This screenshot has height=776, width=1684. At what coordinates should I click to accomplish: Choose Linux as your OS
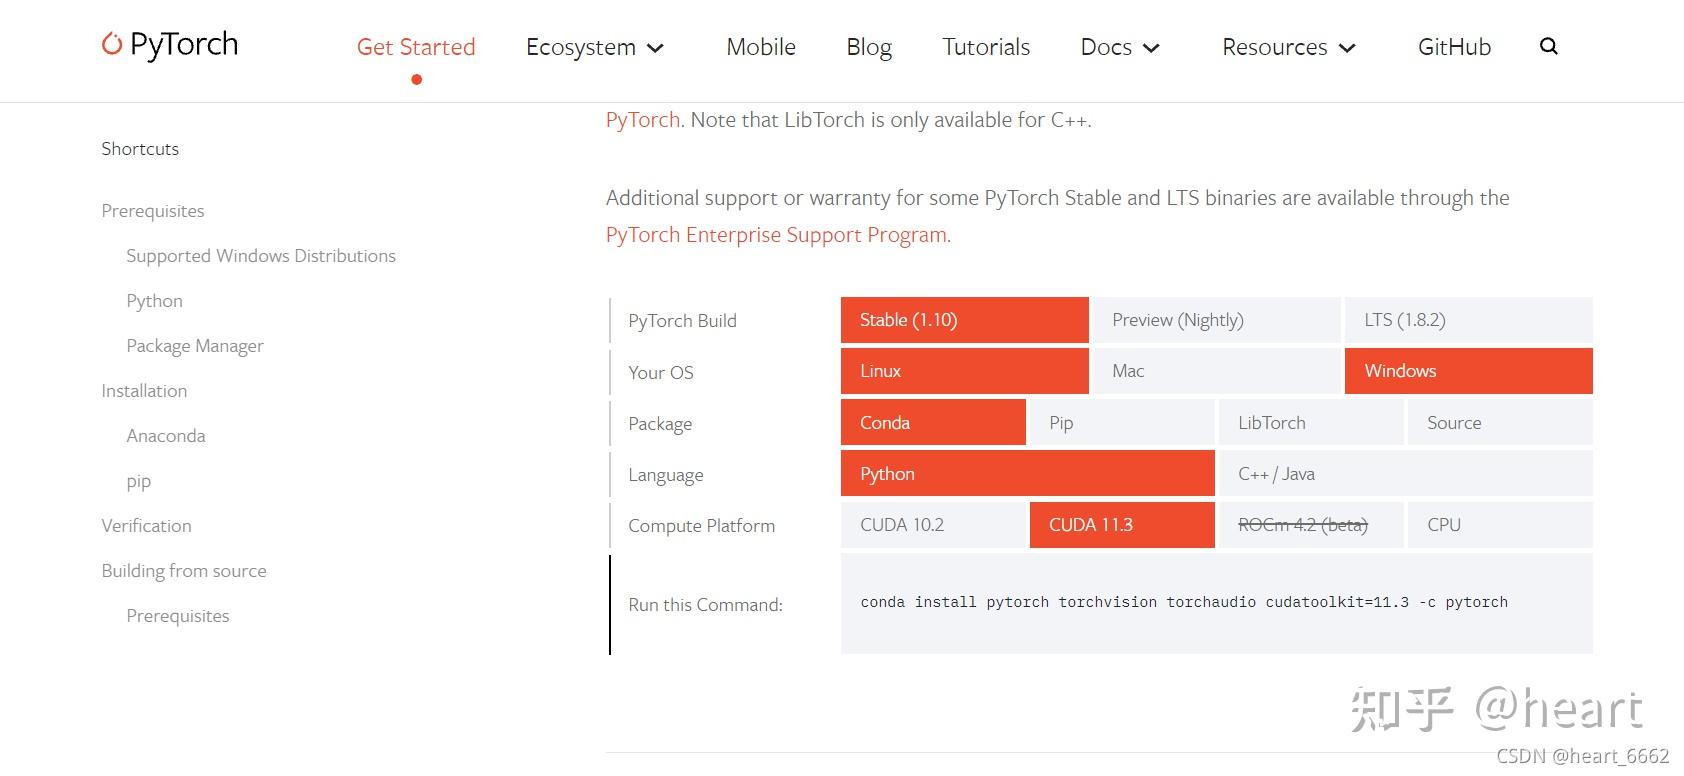point(965,371)
